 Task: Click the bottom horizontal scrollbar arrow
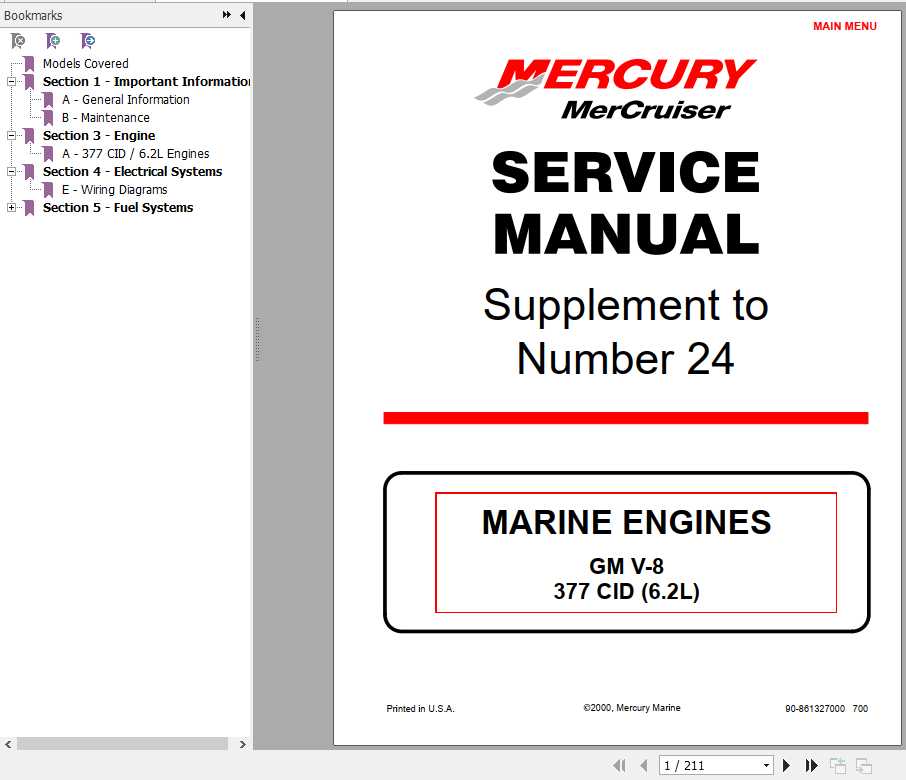click(242, 744)
